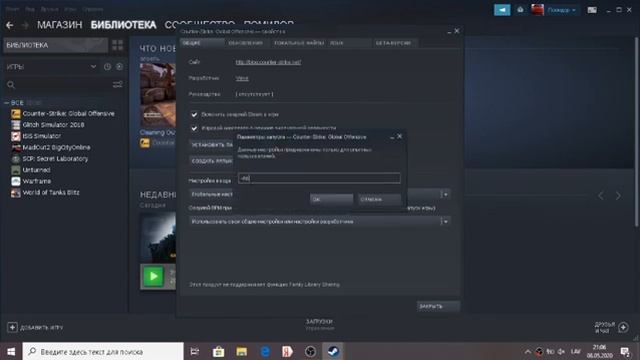Click СОЗДАТЬ ЯРЛЫК desktop shortcut button
The image size is (640, 360).
[x=211, y=161]
